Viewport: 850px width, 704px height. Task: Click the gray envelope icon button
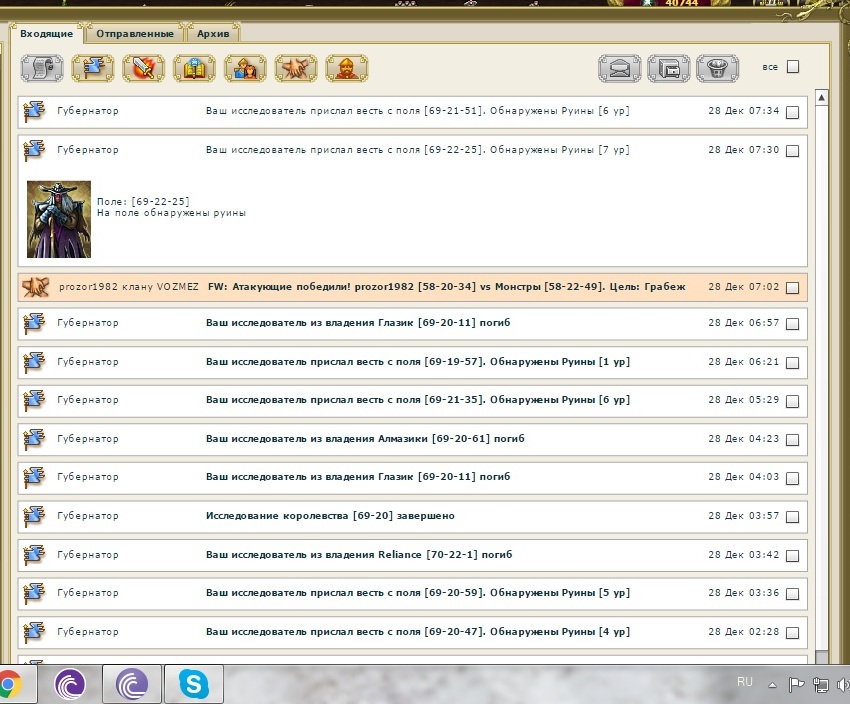click(x=620, y=68)
